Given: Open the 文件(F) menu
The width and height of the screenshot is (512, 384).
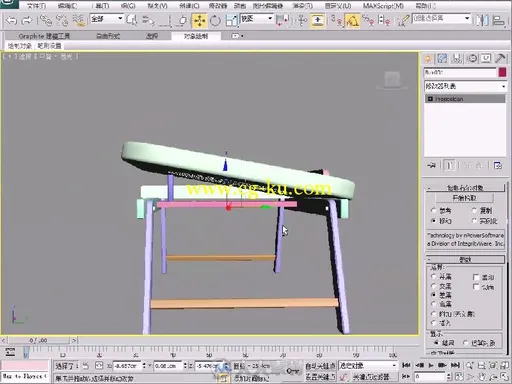Looking at the screenshot, I should tap(36, 6).
